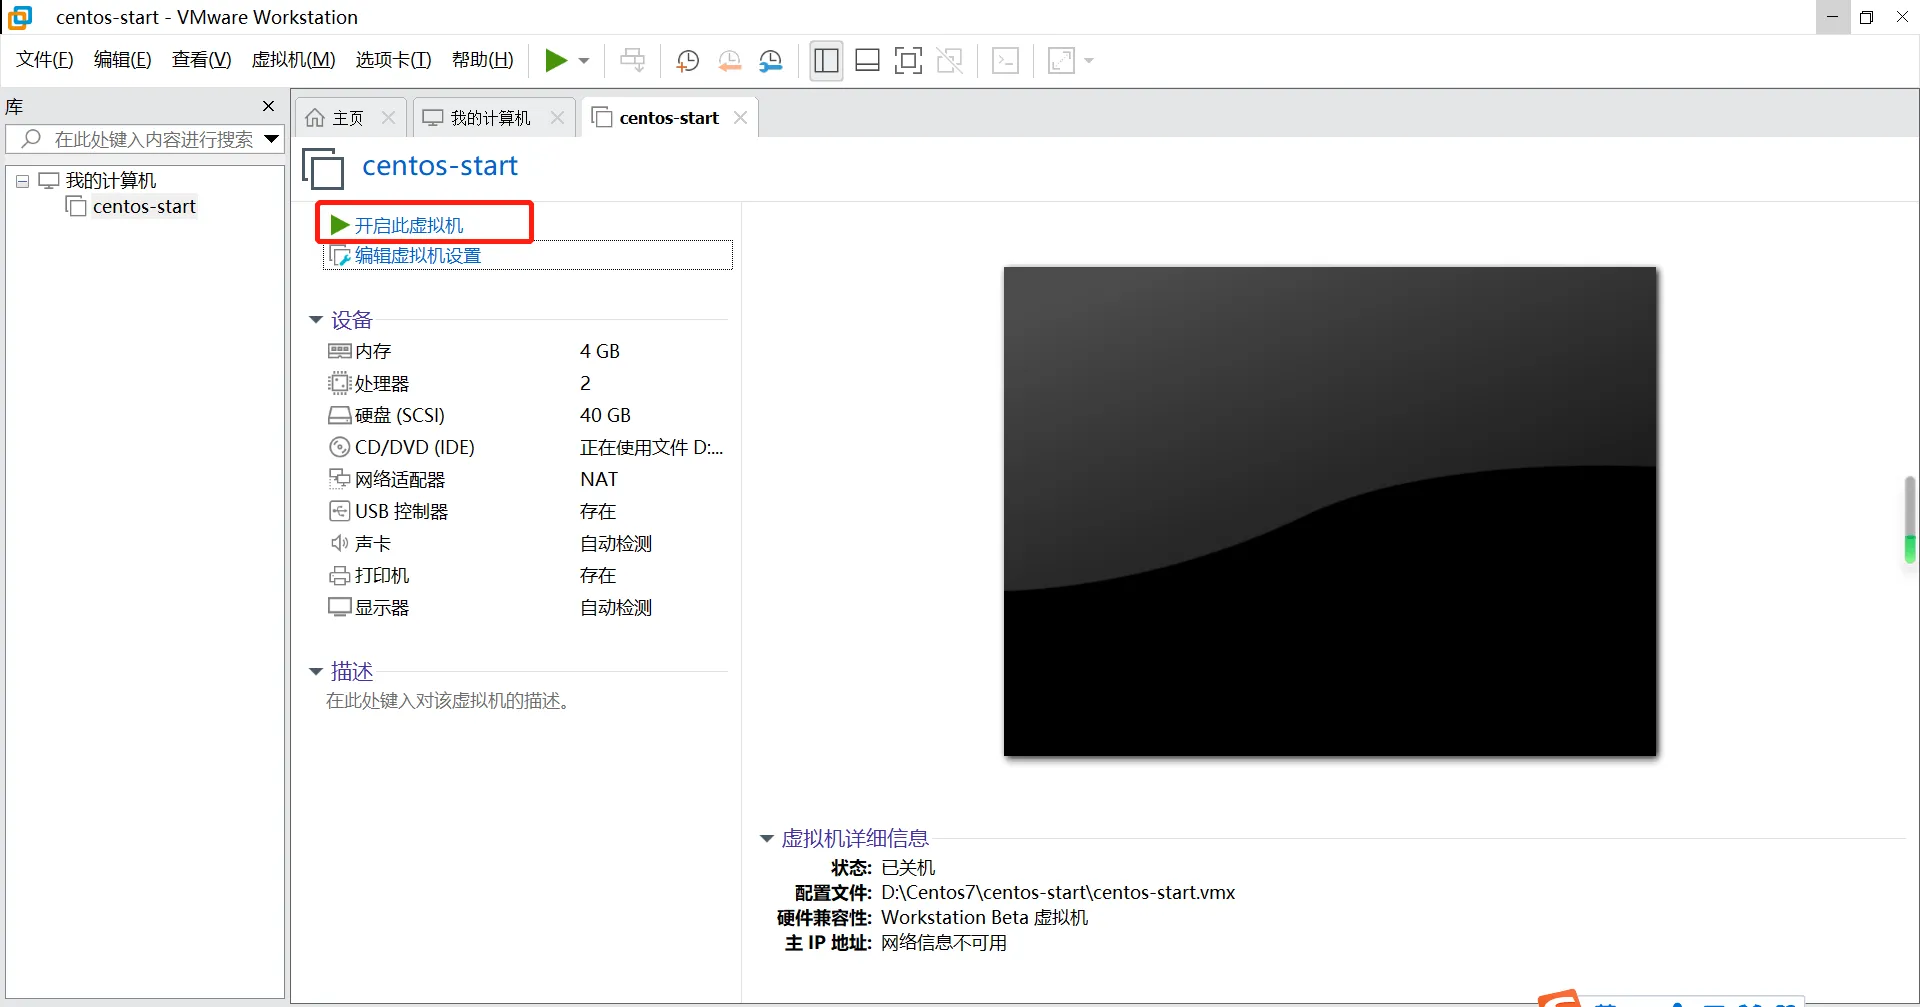Take a snapshot with the clock icon
Image resolution: width=1920 pixels, height=1007 pixels.
pyautogui.click(x=687, y=61)
